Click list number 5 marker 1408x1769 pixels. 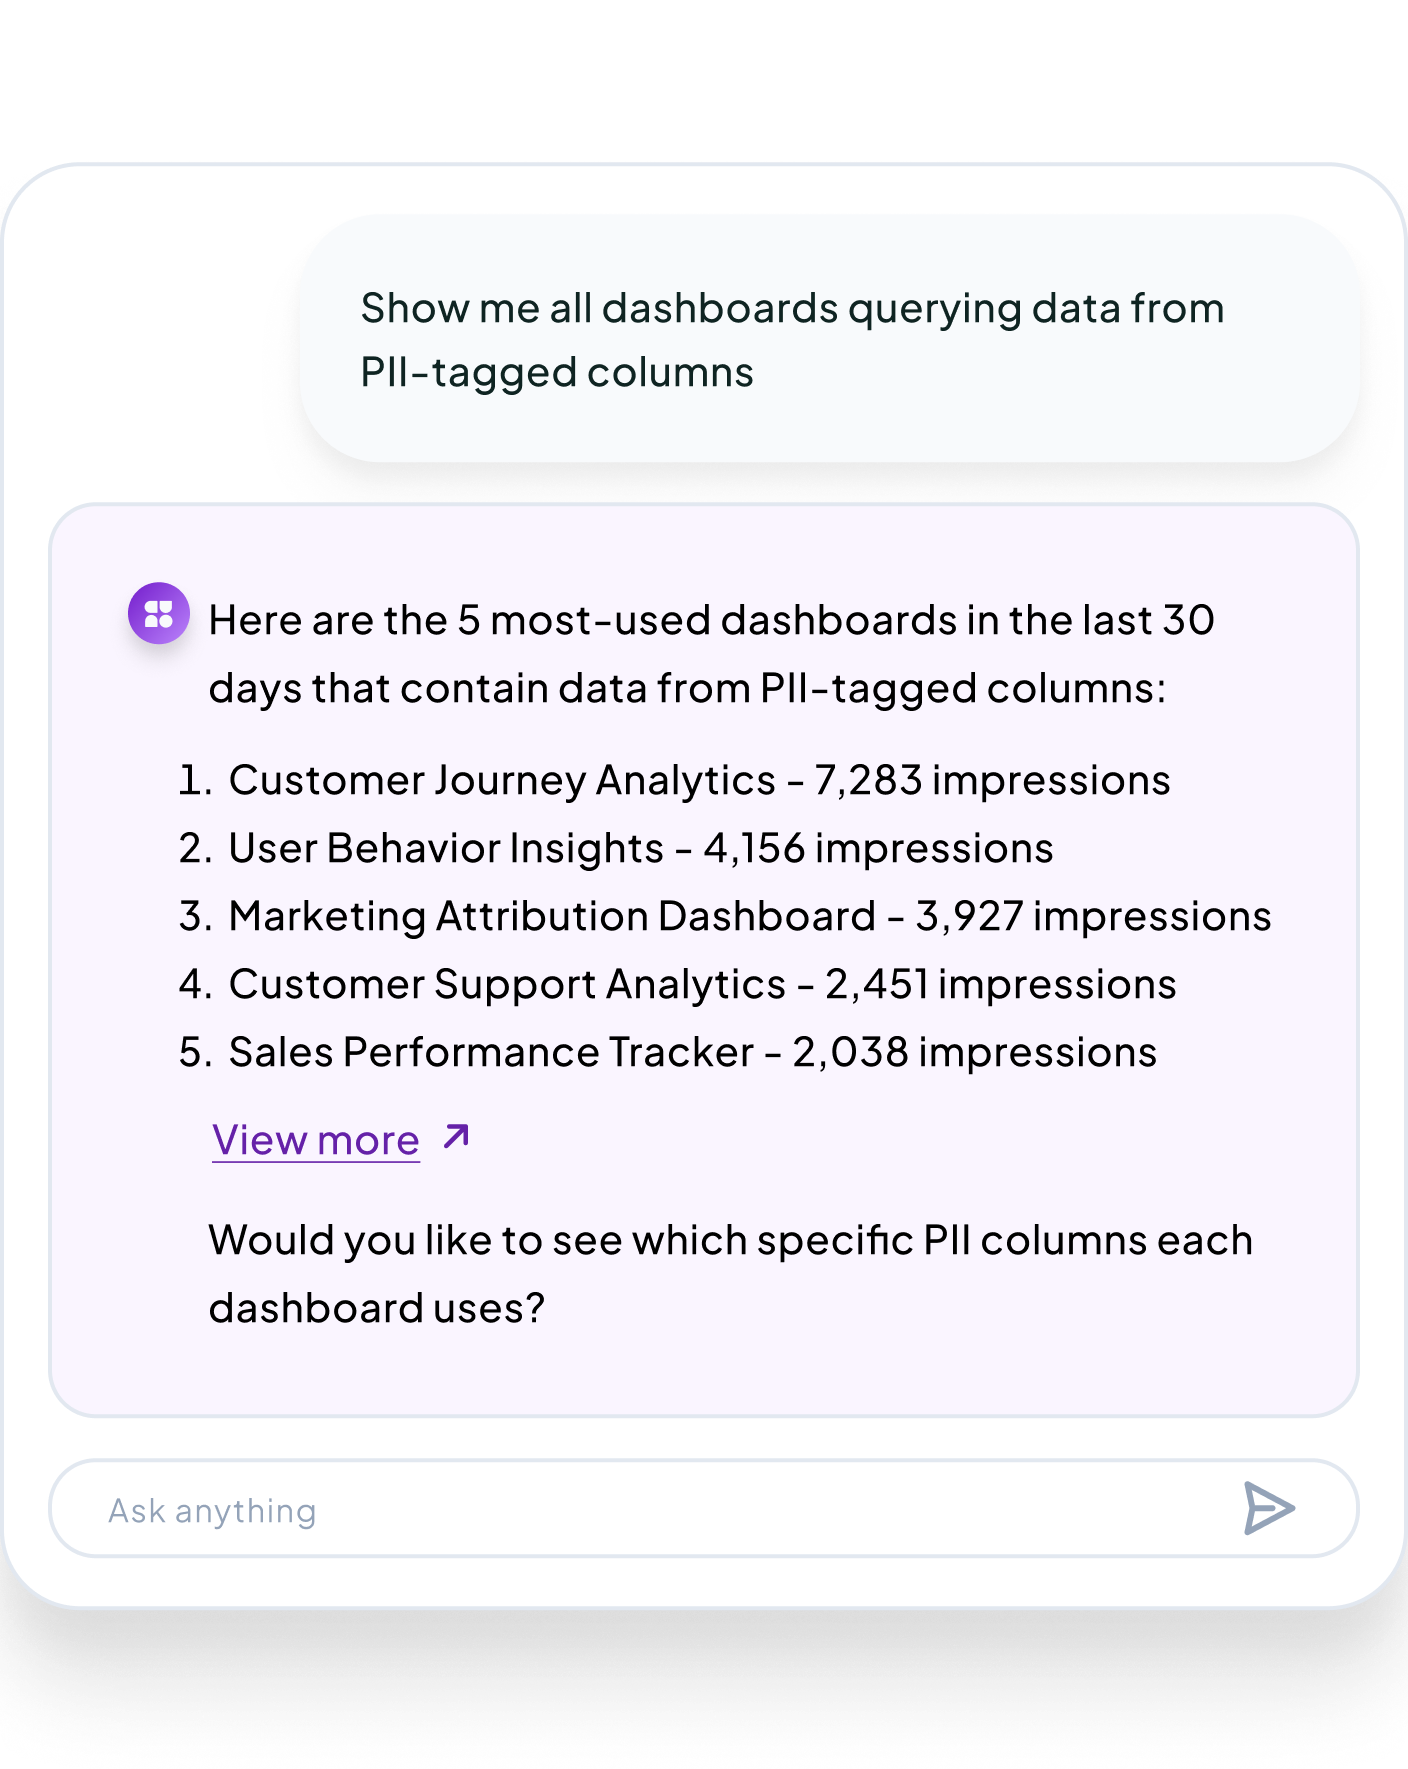tap(195, 1052)
